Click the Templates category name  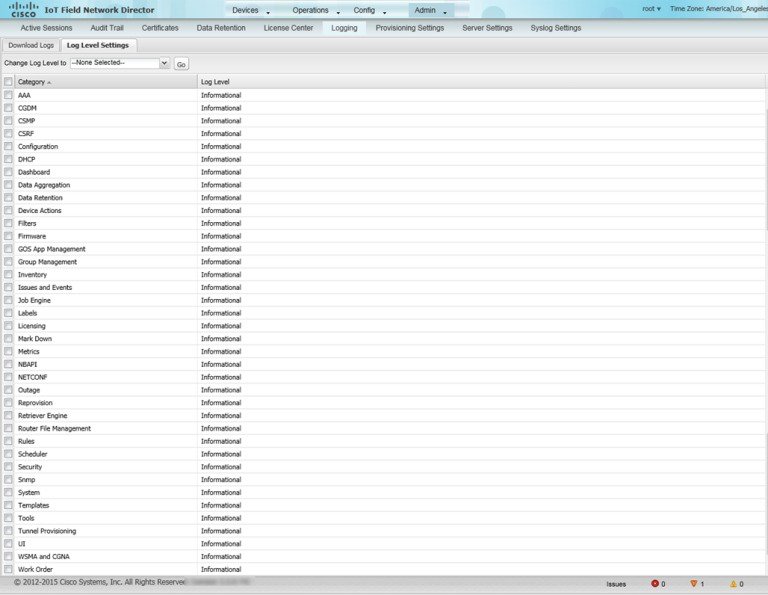click(x=33, y=505)
